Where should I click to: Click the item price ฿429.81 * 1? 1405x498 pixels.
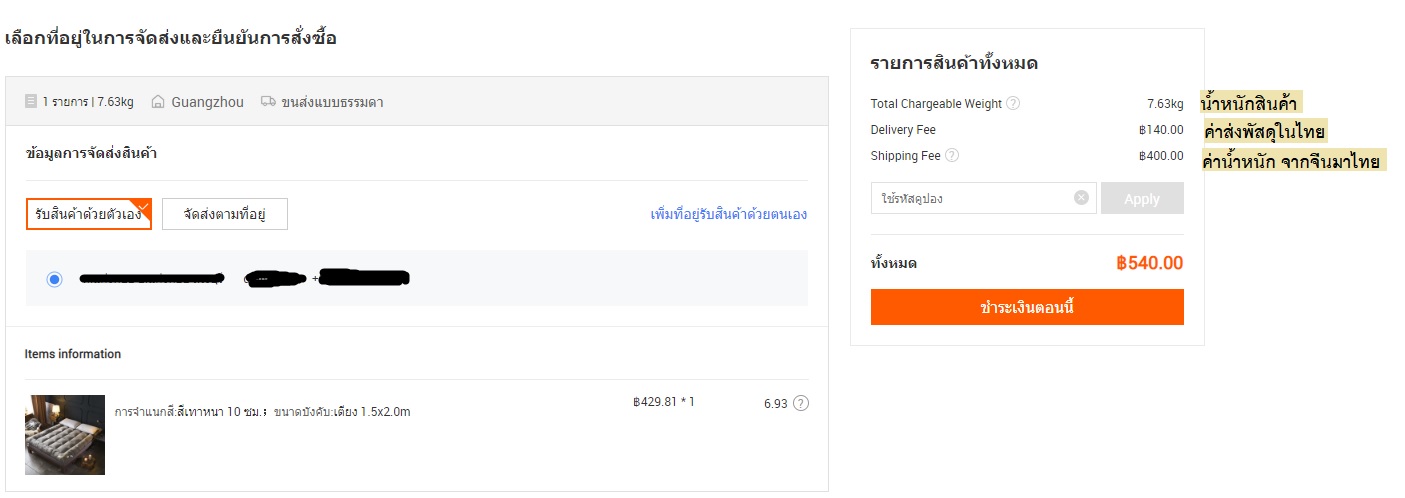pyautogui.click(x=663, y=402)
